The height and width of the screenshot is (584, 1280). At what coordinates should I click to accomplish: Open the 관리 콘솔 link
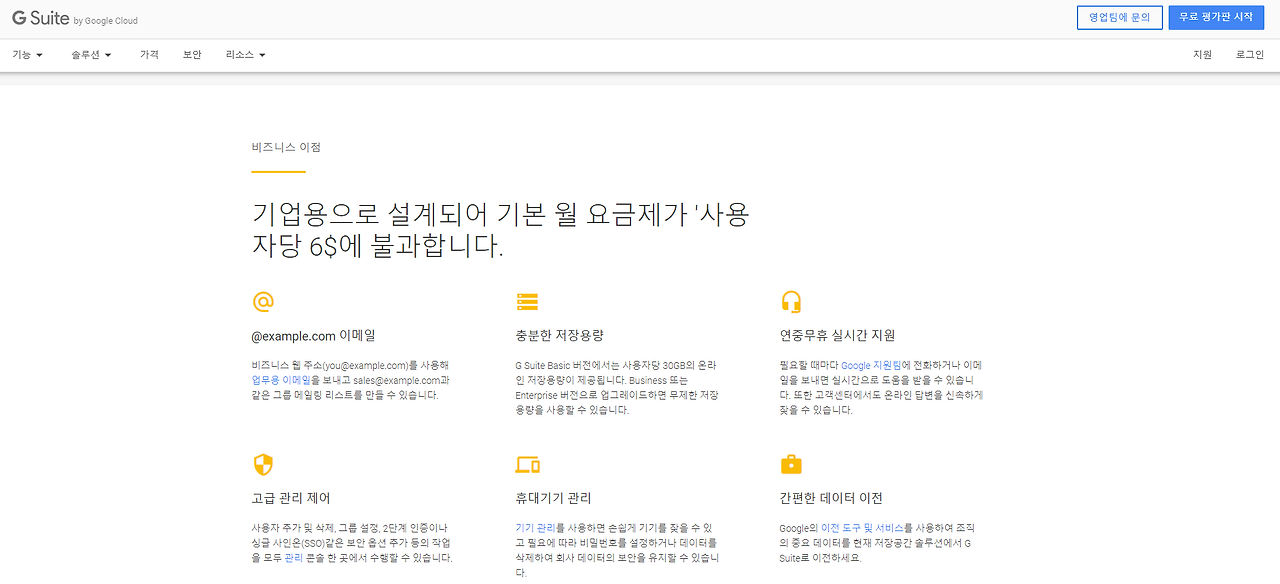294,558
